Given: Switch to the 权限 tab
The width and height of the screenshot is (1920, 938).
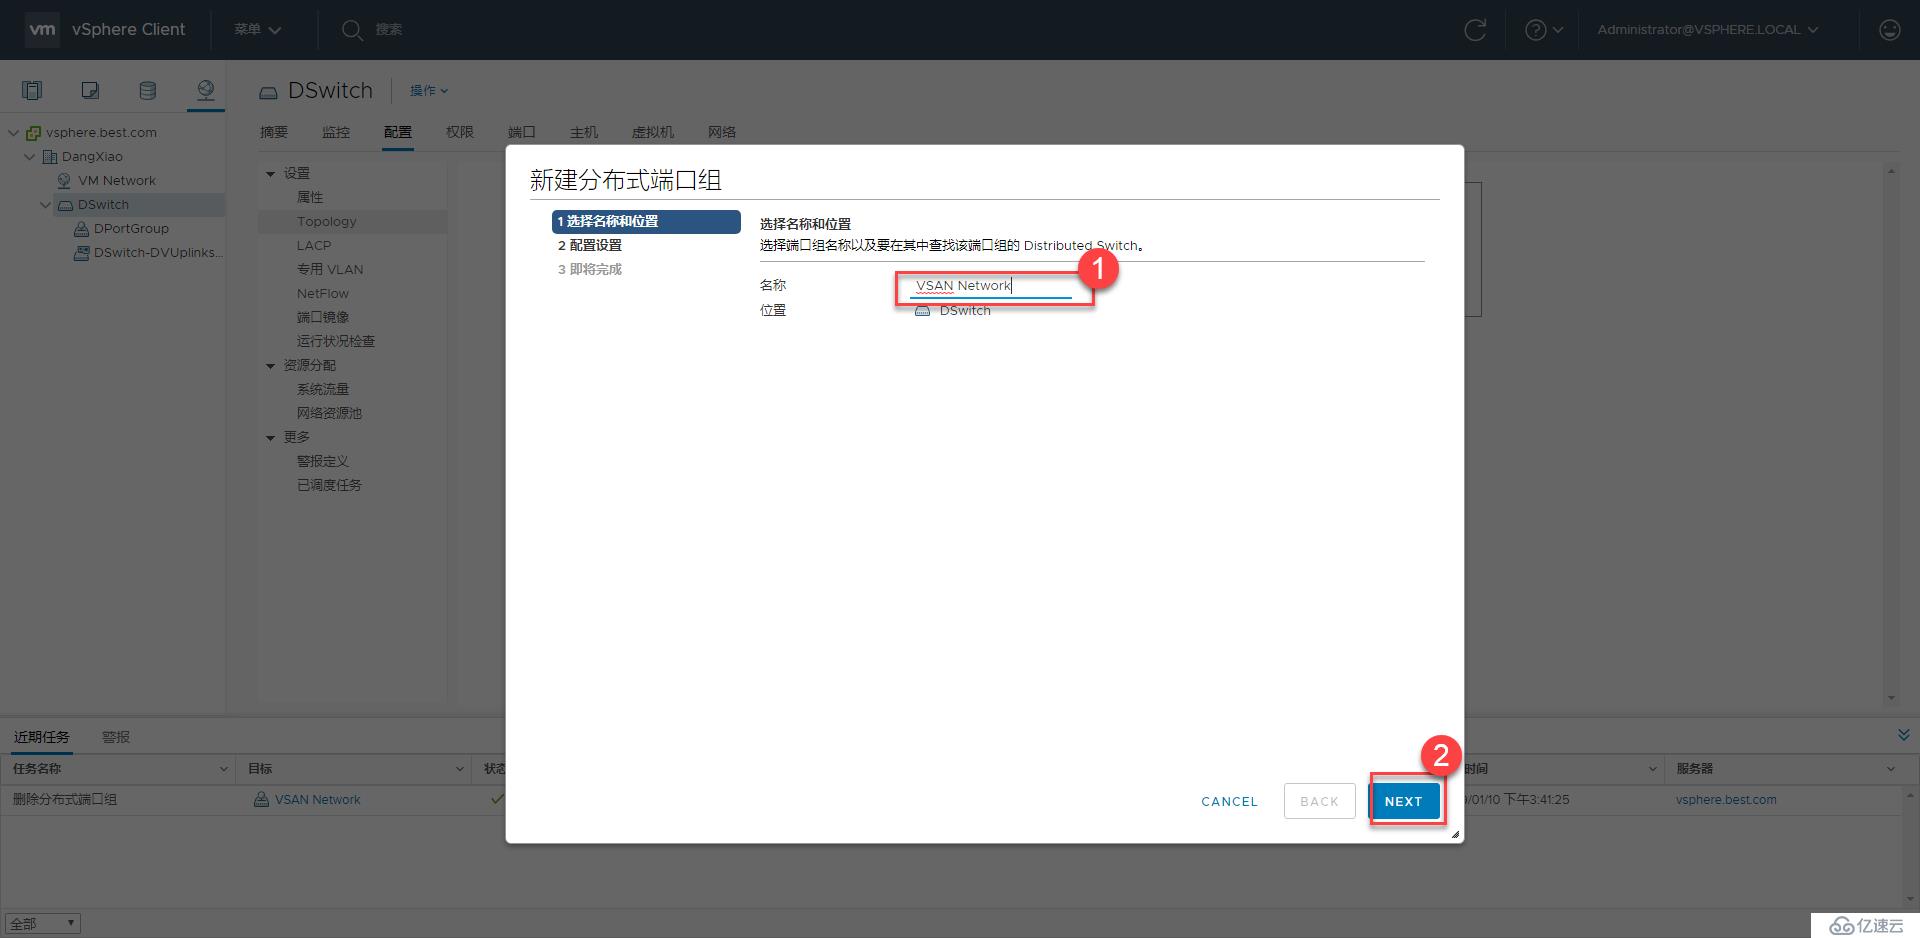Looking at the screenshot, I should 460,132.
